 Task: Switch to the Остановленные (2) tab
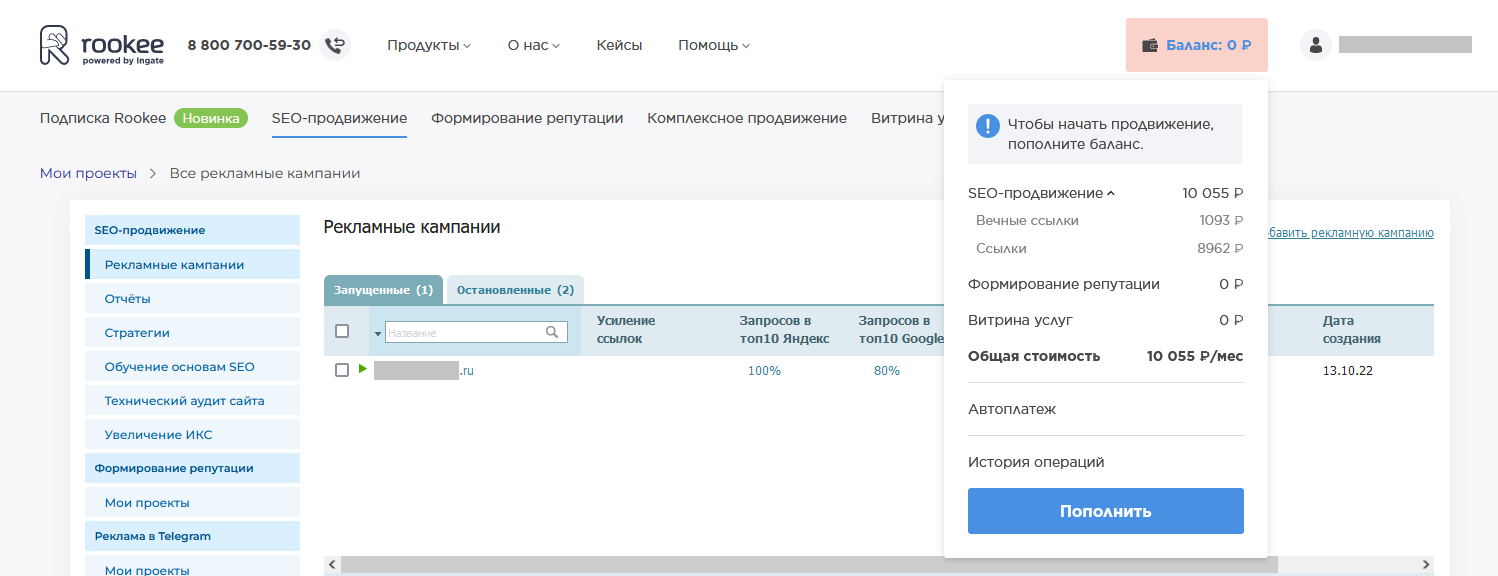(x=515, y=290)
